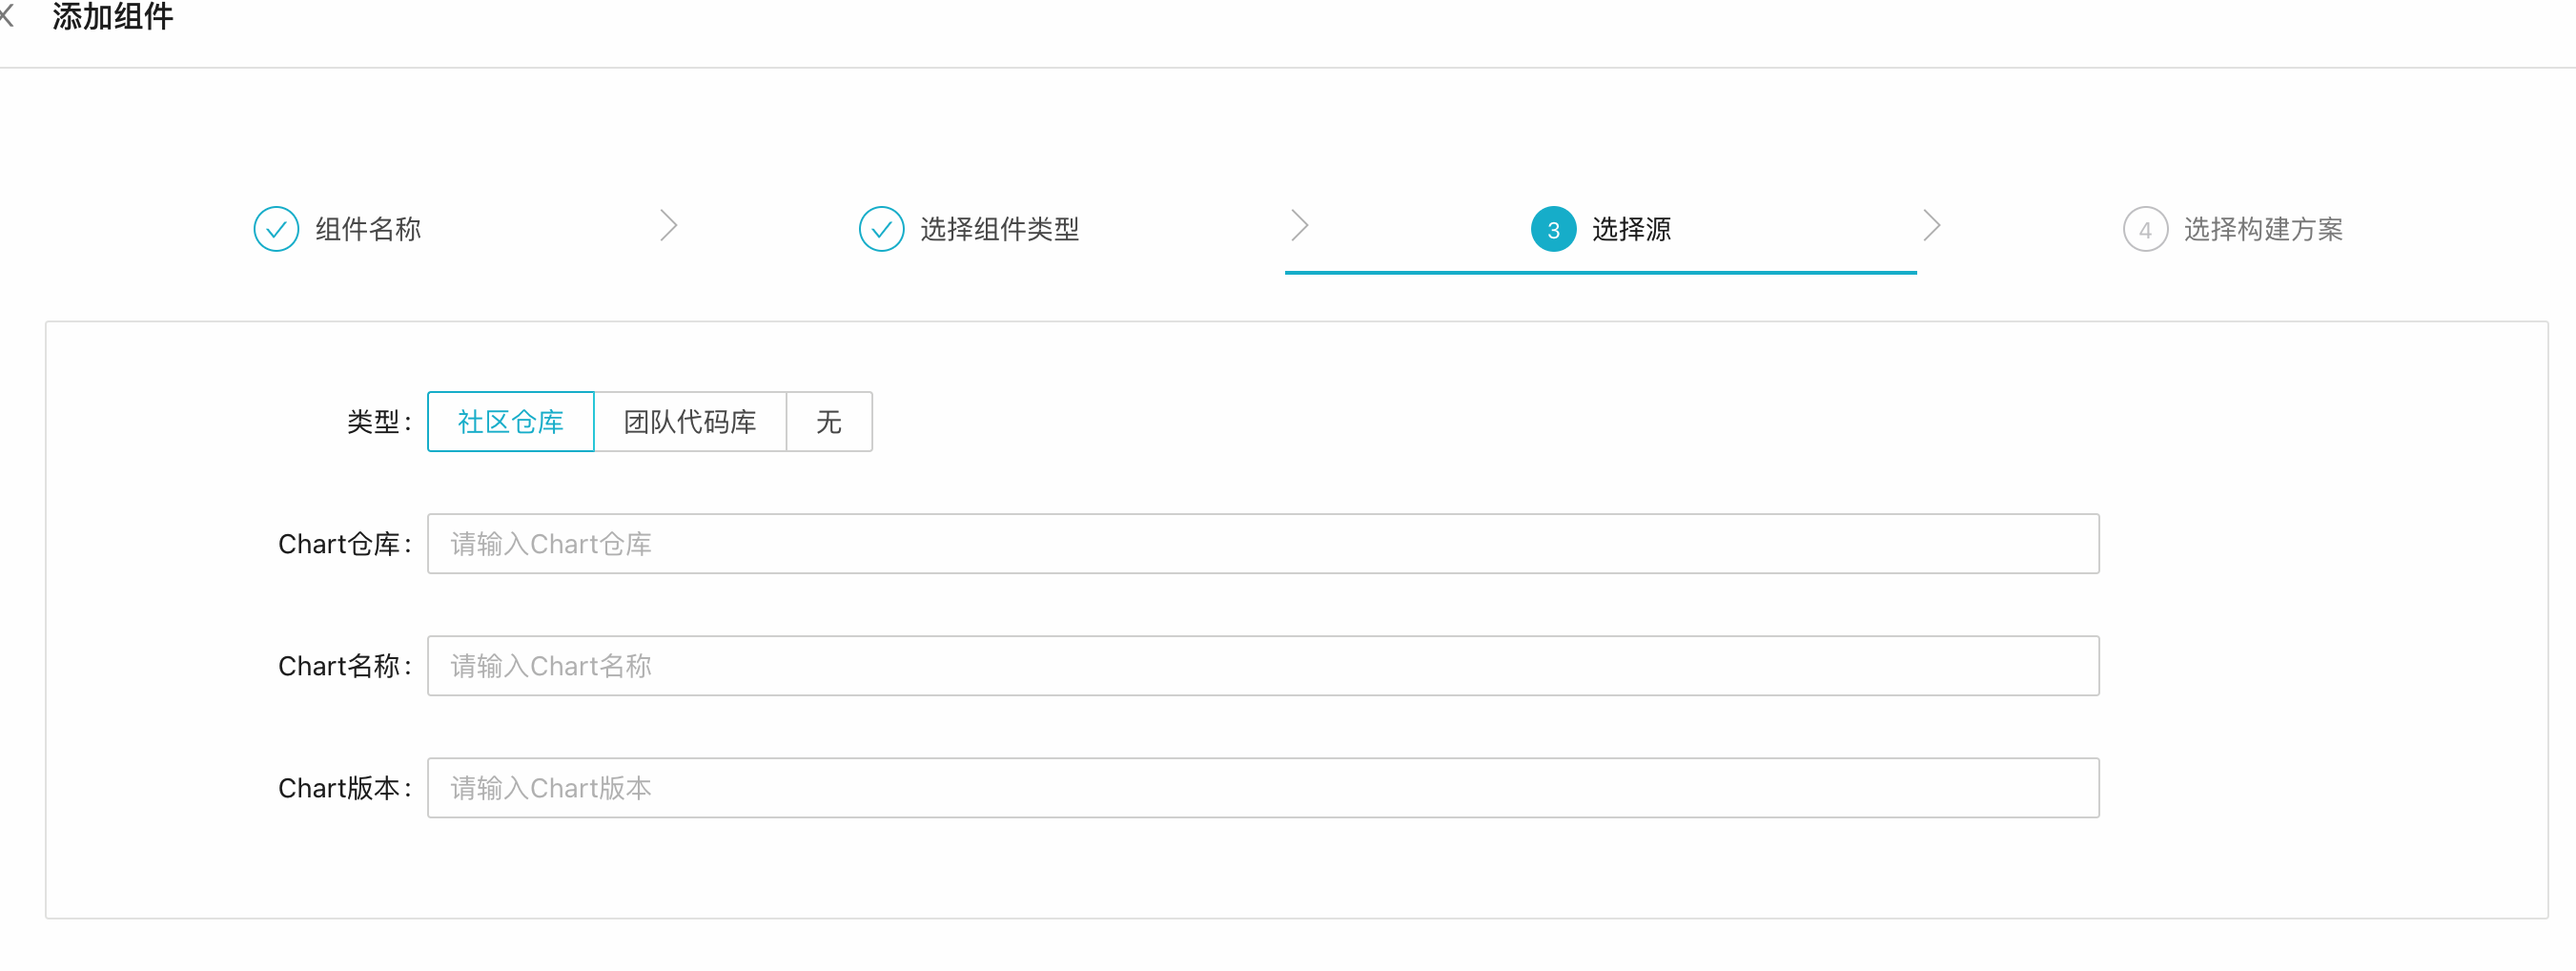Click the step 3 circle icon
This screenshot has height=971, width=2576.
1553,229
